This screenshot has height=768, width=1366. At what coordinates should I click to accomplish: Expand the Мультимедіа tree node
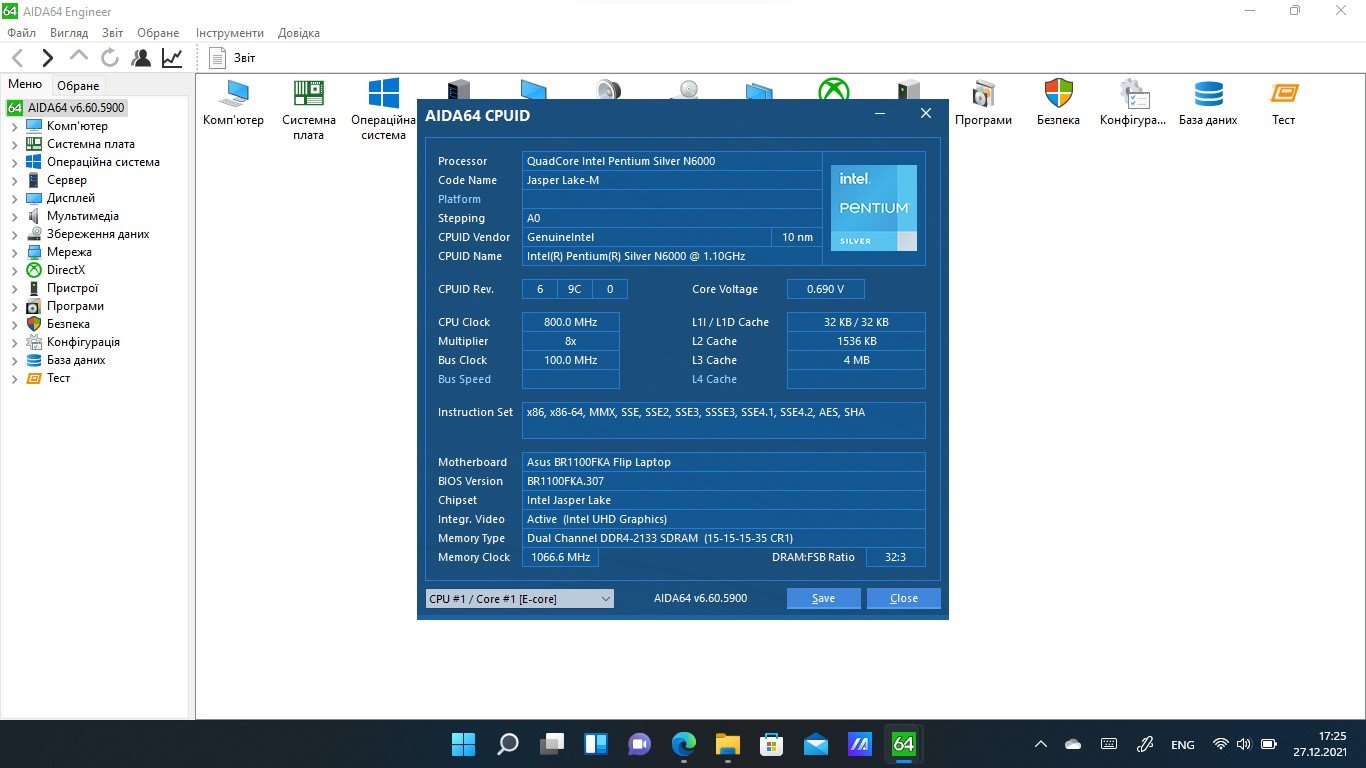tap(14, 216)
